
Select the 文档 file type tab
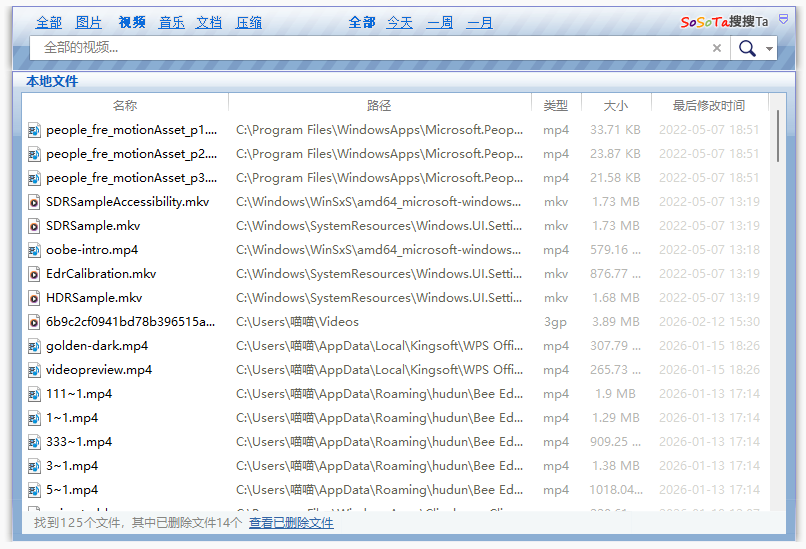pyautogui.click(x=209, y=22)
